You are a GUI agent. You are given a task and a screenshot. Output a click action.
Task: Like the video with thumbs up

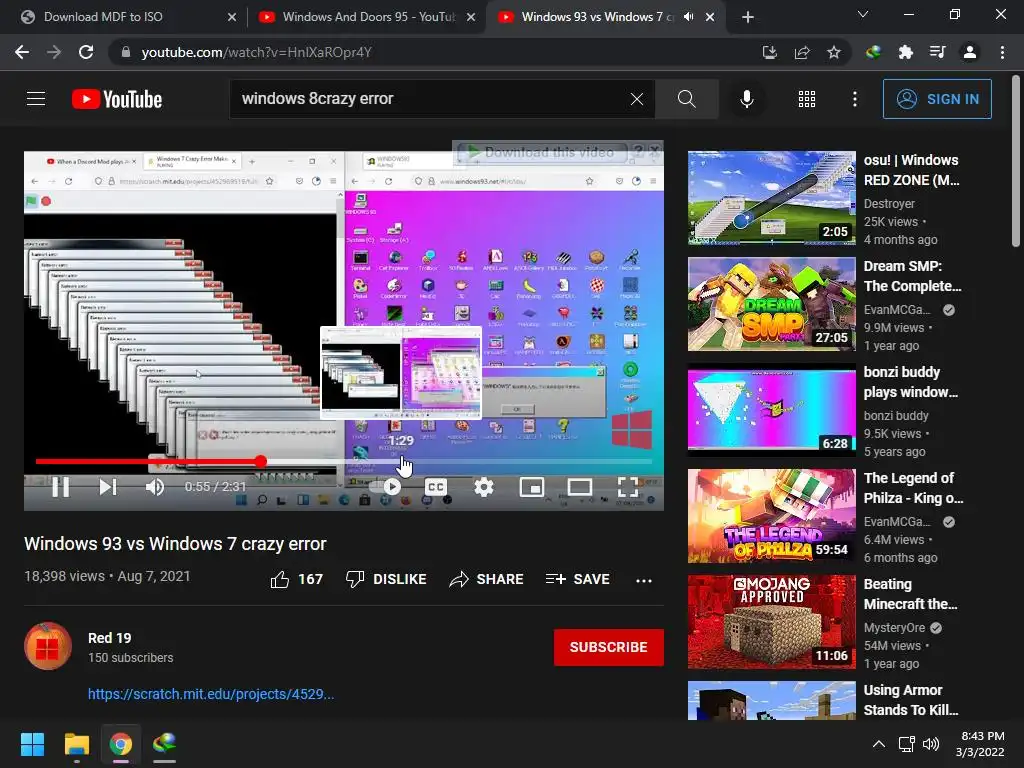(296, 579)
